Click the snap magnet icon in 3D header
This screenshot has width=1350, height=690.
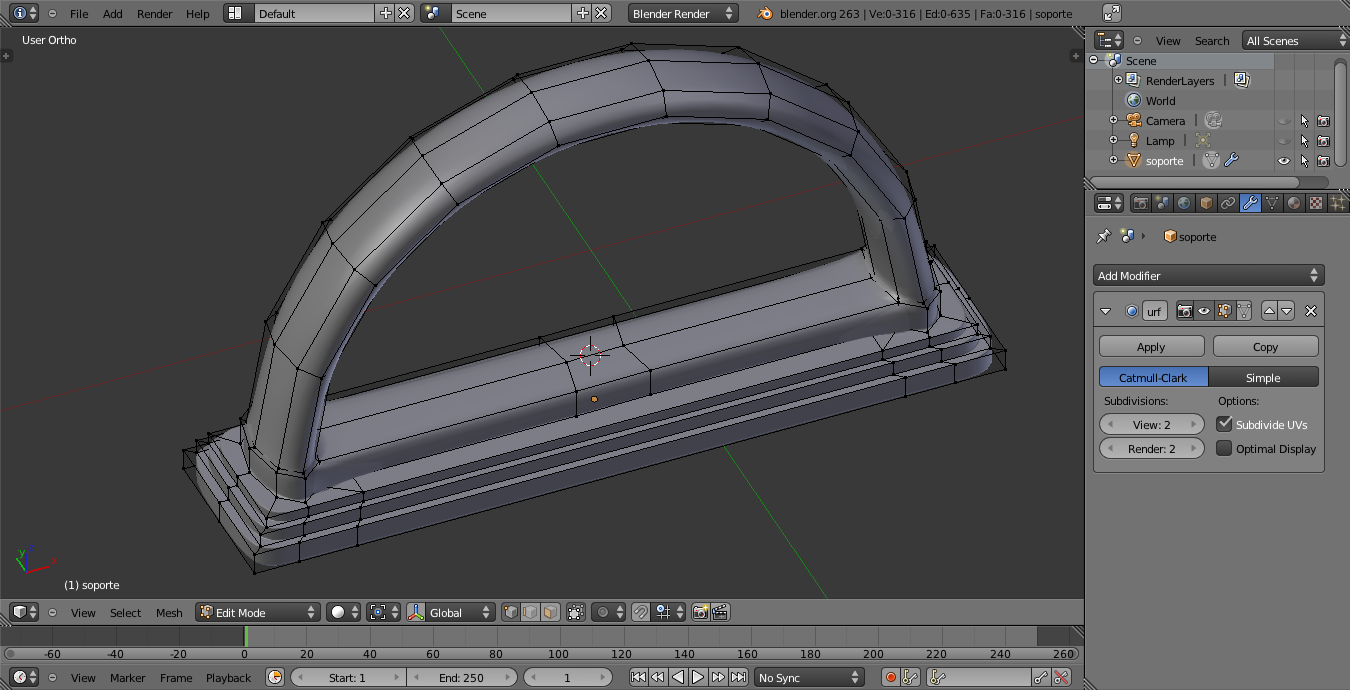coord(641,612)
